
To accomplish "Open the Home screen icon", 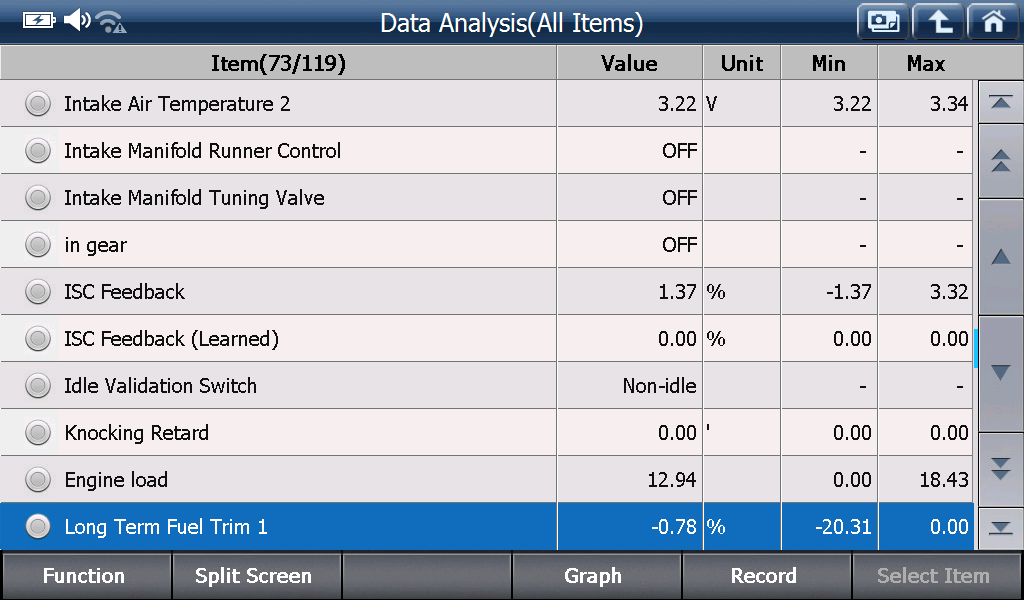I will [994, 22].
